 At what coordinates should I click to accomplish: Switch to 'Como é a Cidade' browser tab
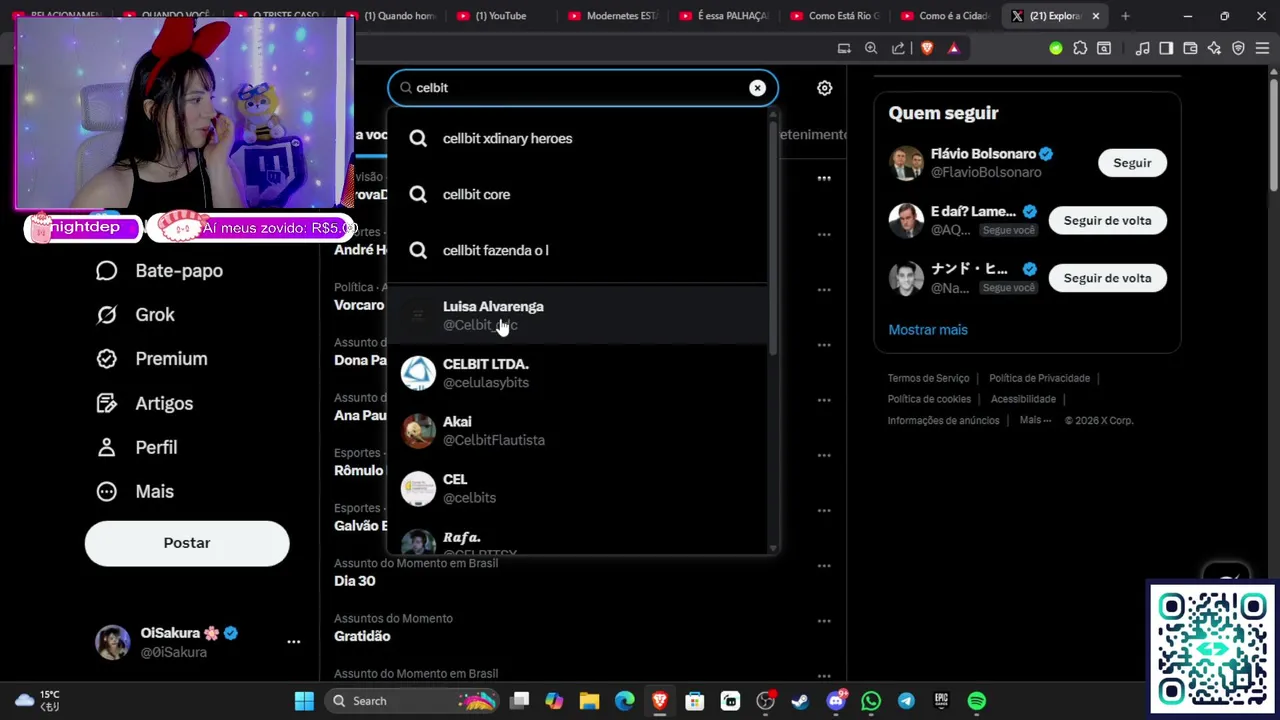[945, 16]
